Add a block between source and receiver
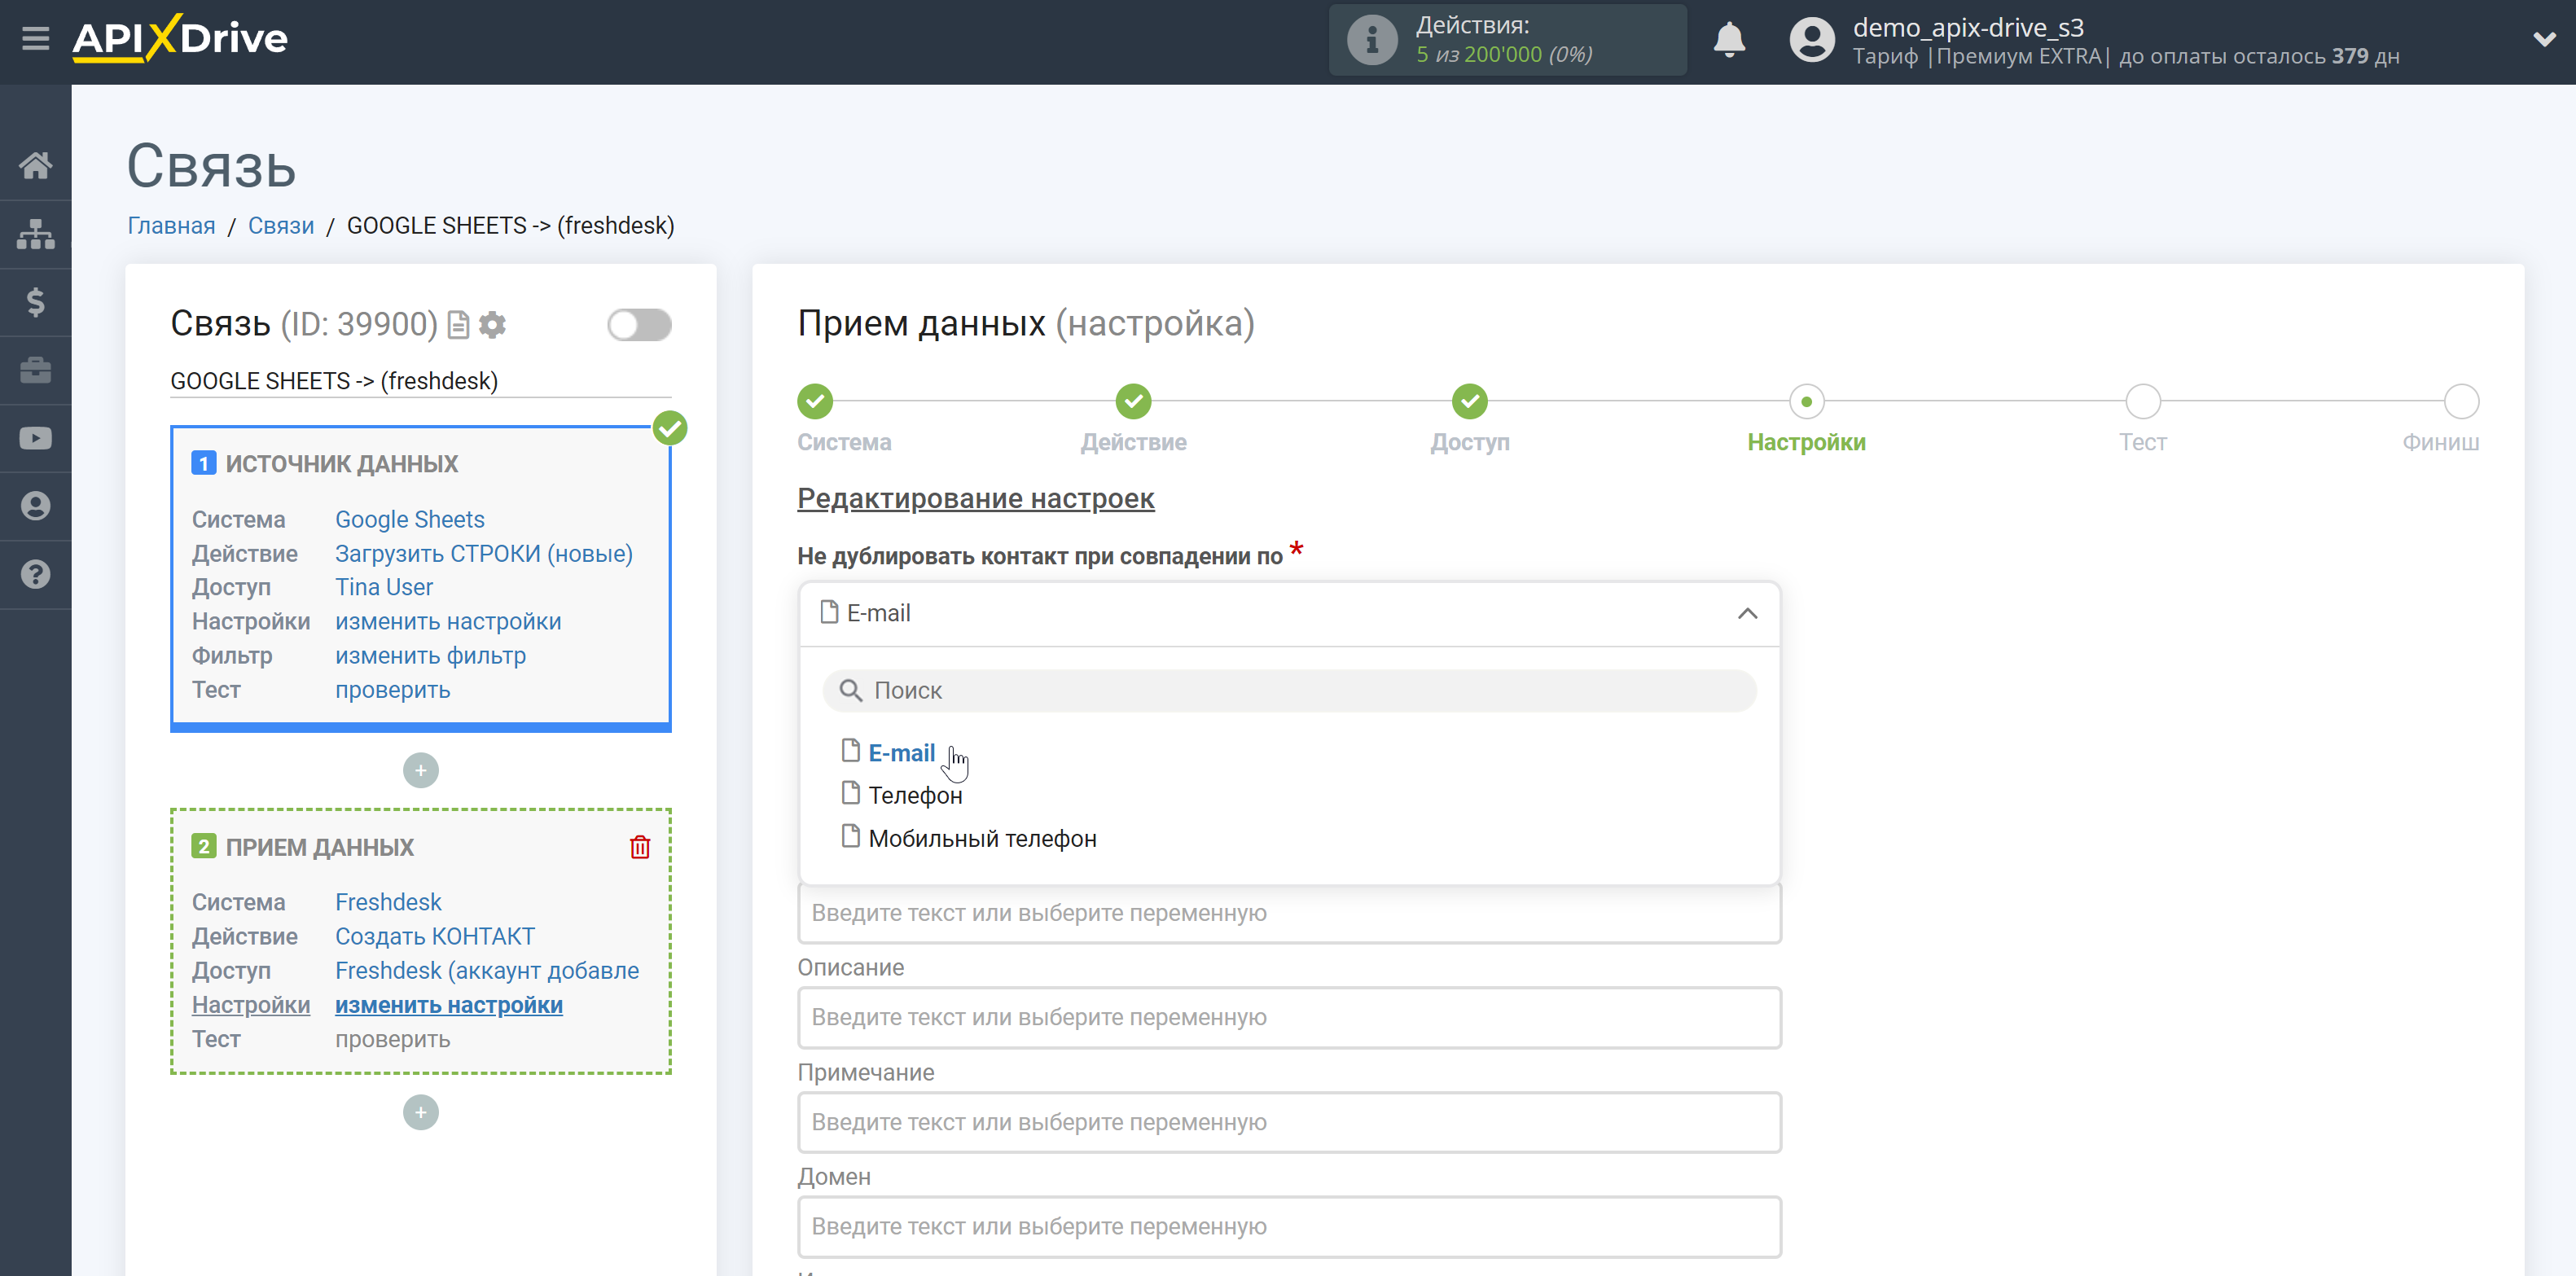Screen dimensions: 2576x1276 (421, 770)
